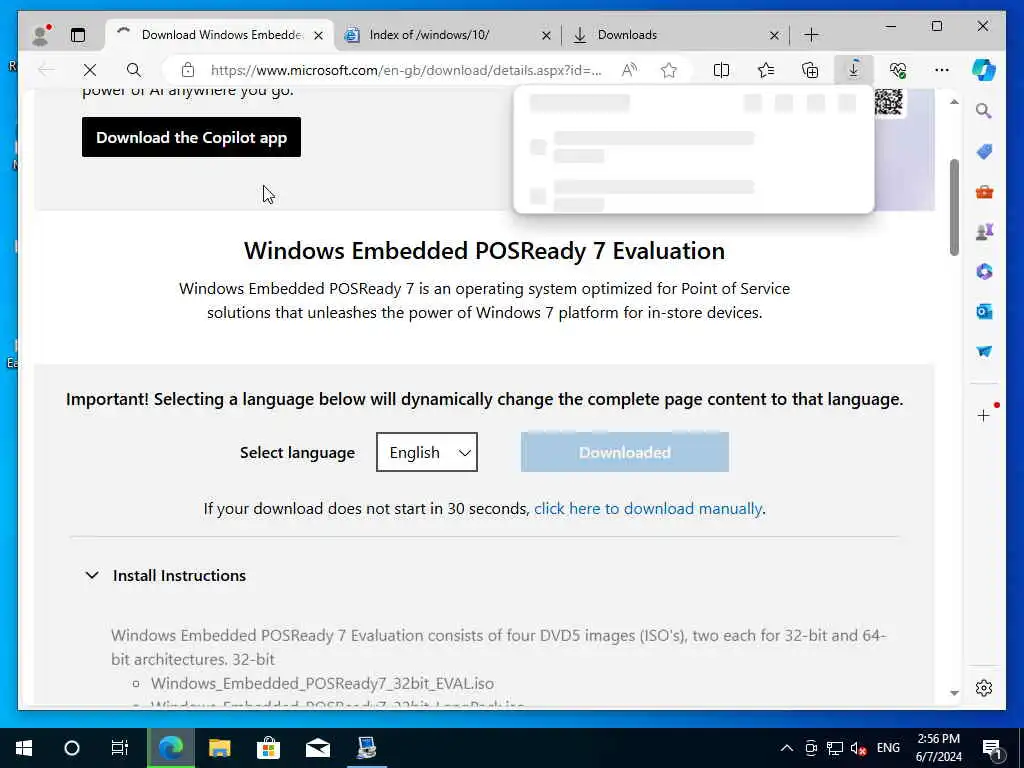Screen dimensions: 1024x768
Task: Open the Mail app from the taskbar
Action: coord(317,748)
